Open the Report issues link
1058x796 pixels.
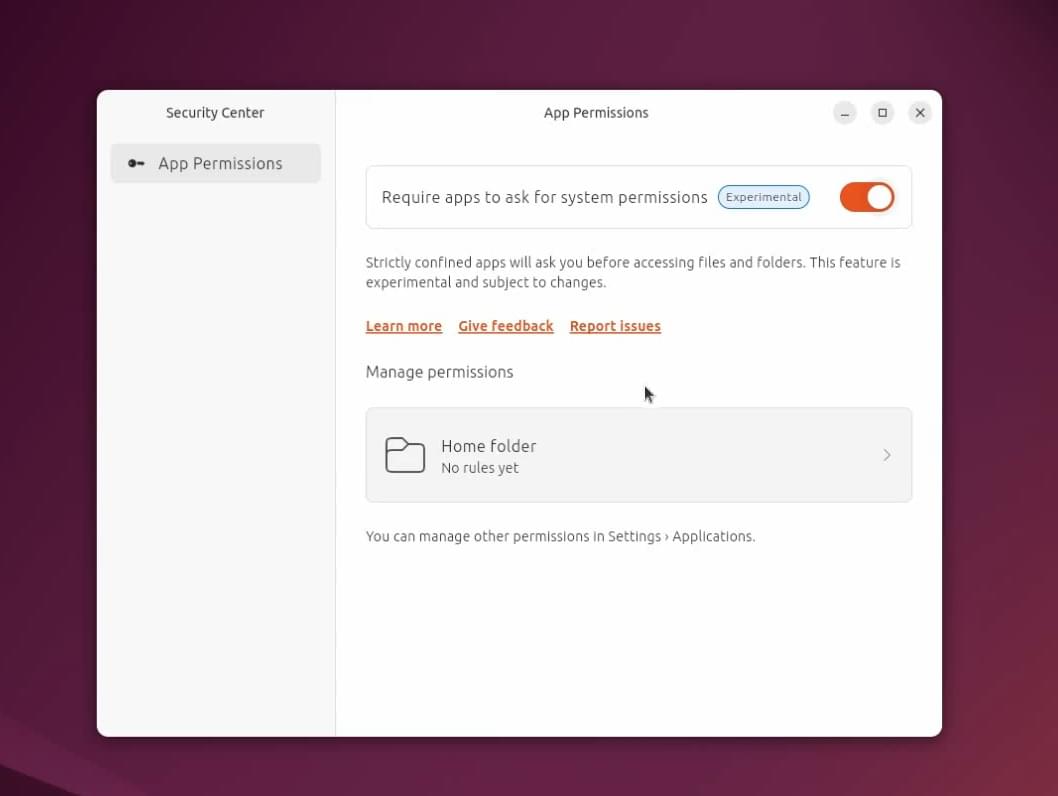pyautogui.click(x=615, y=326)
